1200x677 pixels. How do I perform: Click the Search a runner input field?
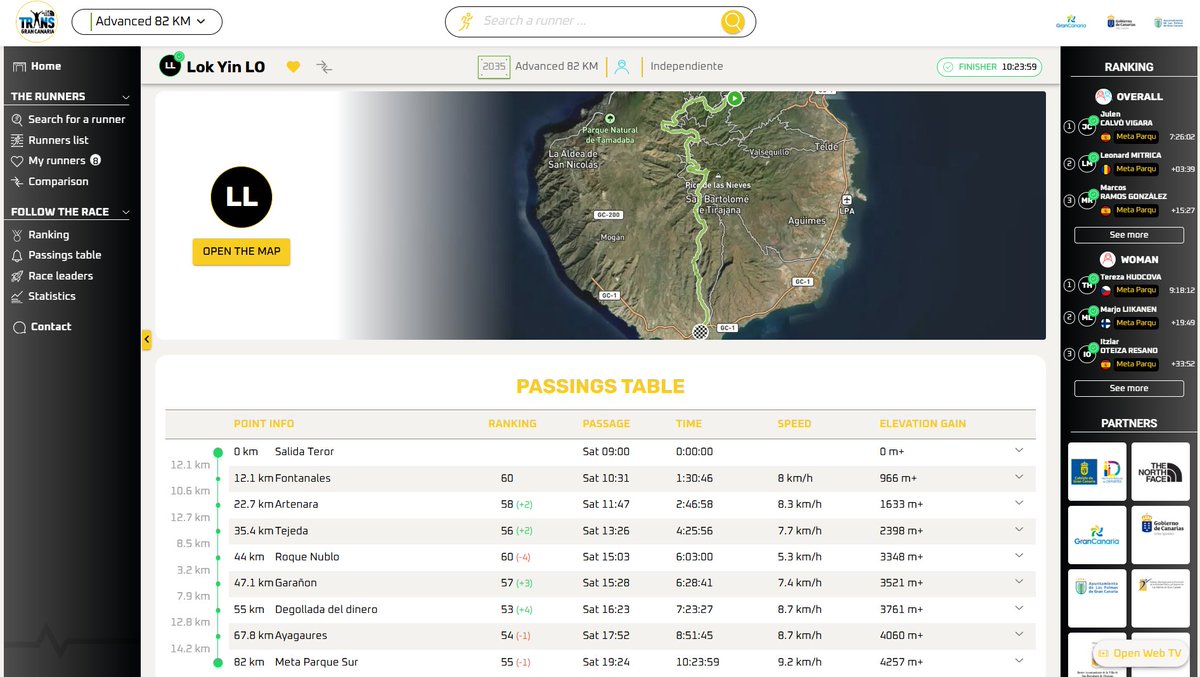[600, 21]
